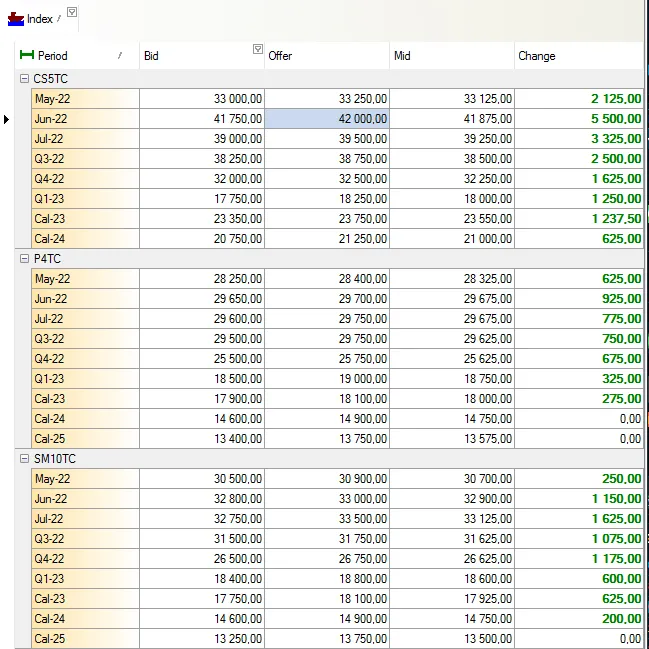This screenshot has width=649, height=649.
Task: Select the P4TC group header label
Action: click(47, 259)
